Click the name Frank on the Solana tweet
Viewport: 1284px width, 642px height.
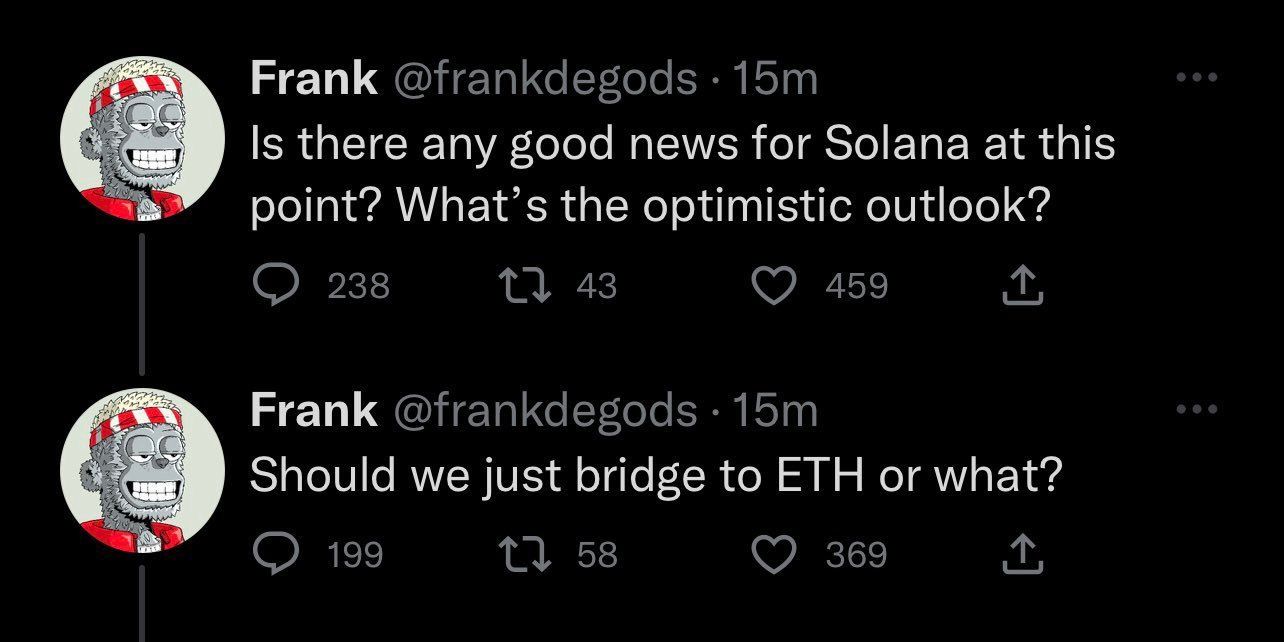(x=313, y=79)
